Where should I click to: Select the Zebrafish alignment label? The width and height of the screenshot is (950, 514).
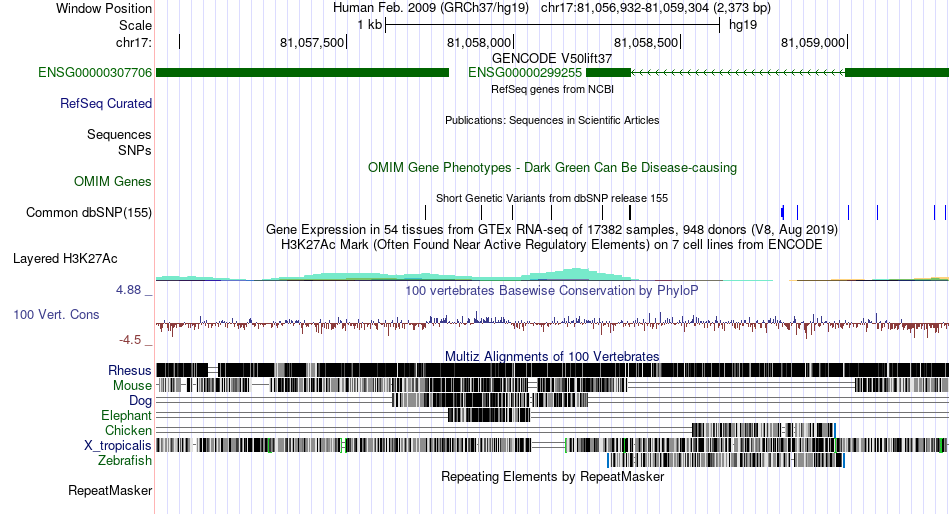[125, 461]
